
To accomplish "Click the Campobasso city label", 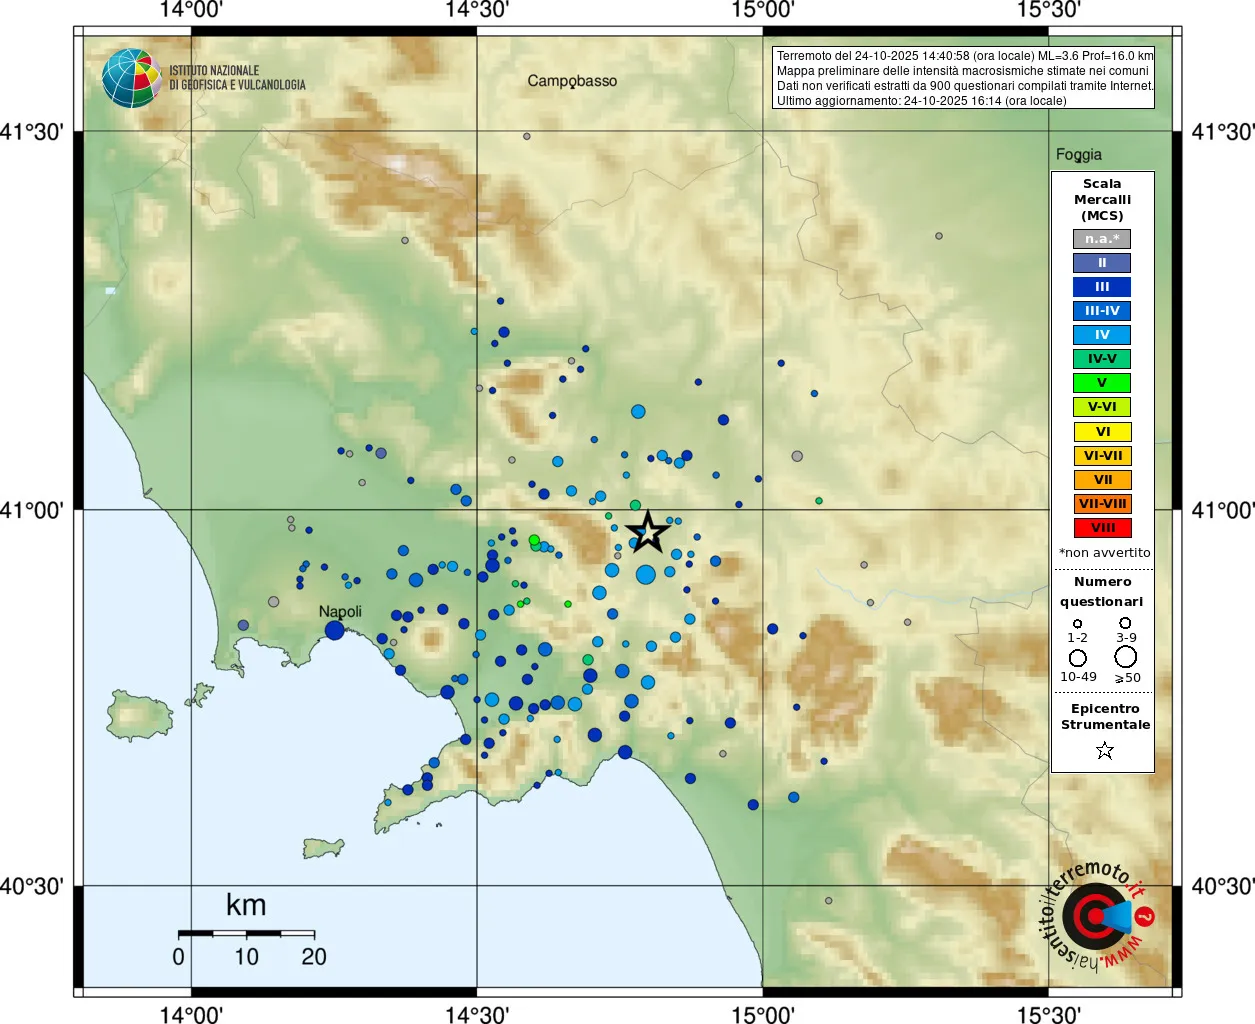I will tap(572, 81).
